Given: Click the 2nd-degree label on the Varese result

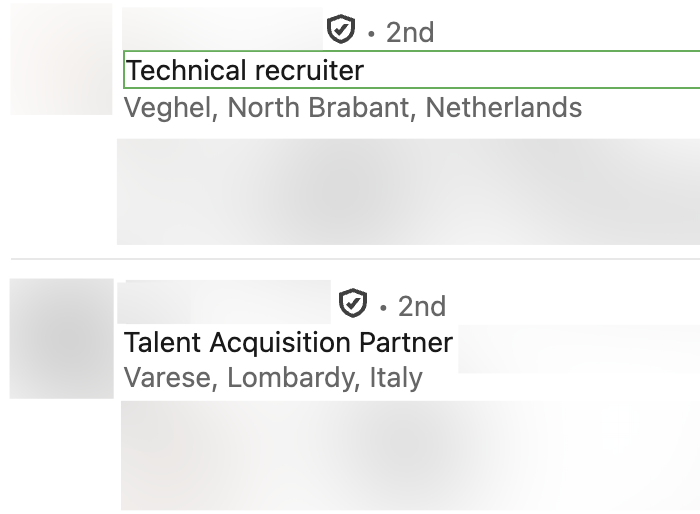Looking at the screenshot, I should pos(422,305).
